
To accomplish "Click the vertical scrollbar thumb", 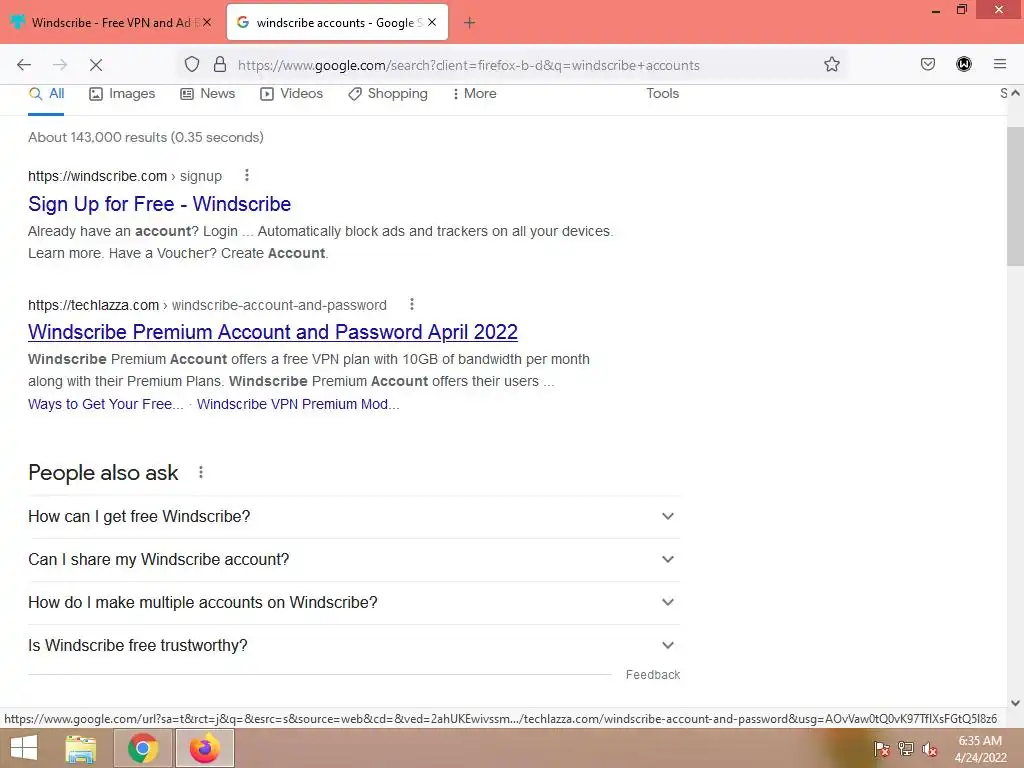I will click(1015, 196).
